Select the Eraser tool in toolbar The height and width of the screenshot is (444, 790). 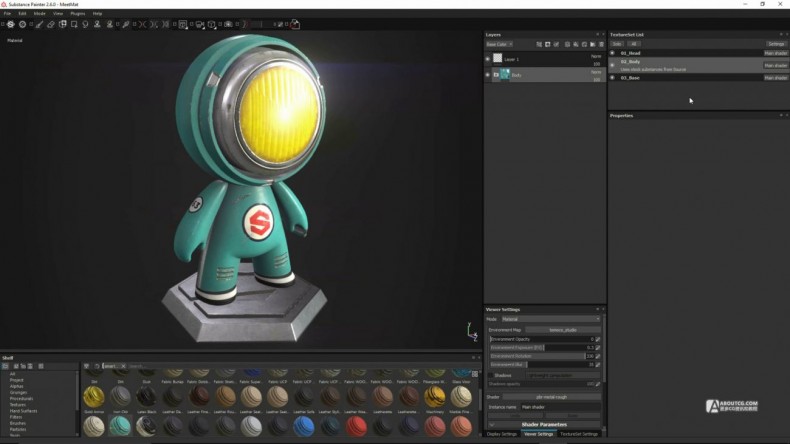click(x=51, y=24)
